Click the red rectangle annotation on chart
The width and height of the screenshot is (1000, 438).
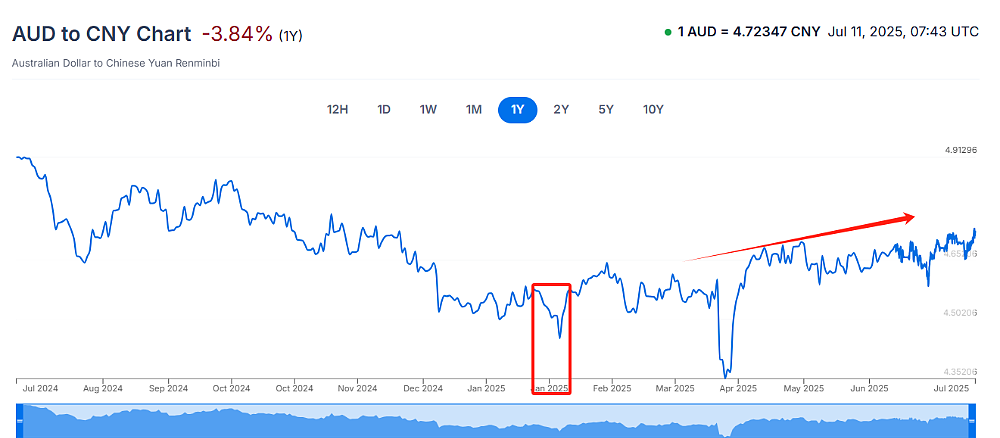(x=551, y=339)
